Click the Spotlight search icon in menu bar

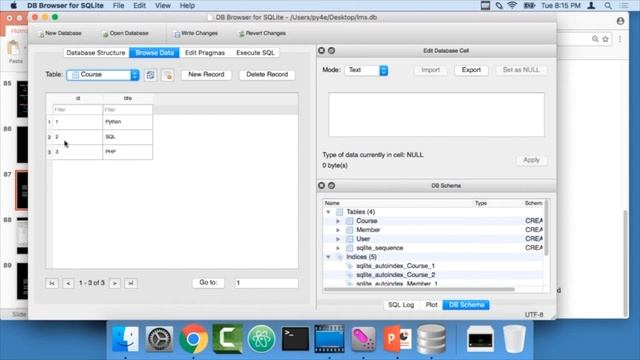[608, 6]
